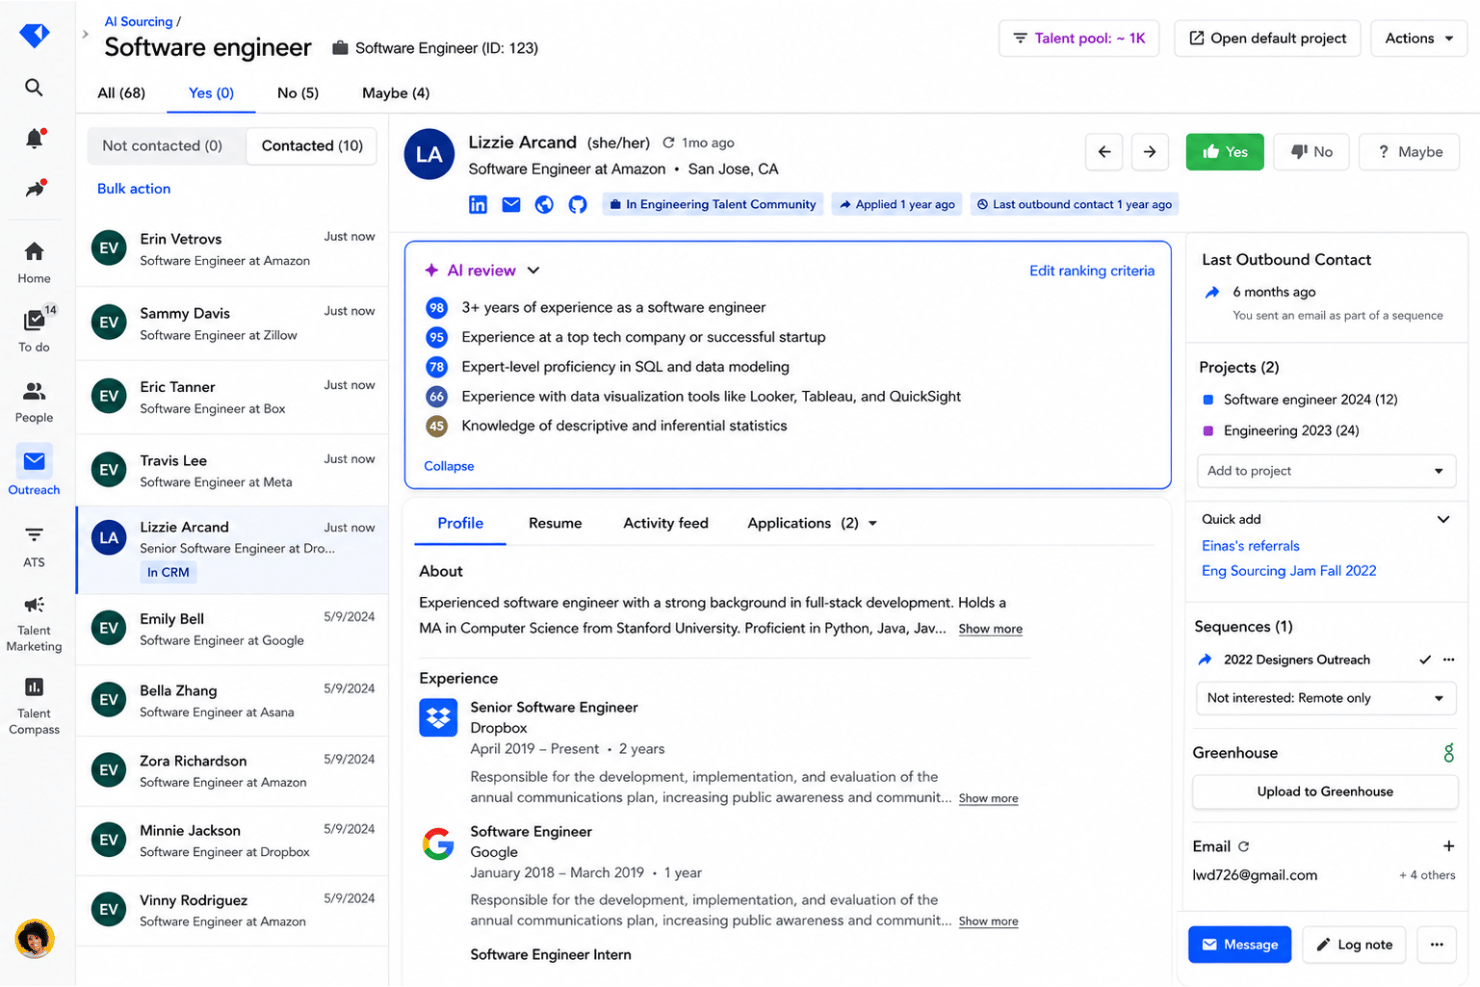Select the No (5) tab
The image size is (1480, 987).
click(298, 93)
